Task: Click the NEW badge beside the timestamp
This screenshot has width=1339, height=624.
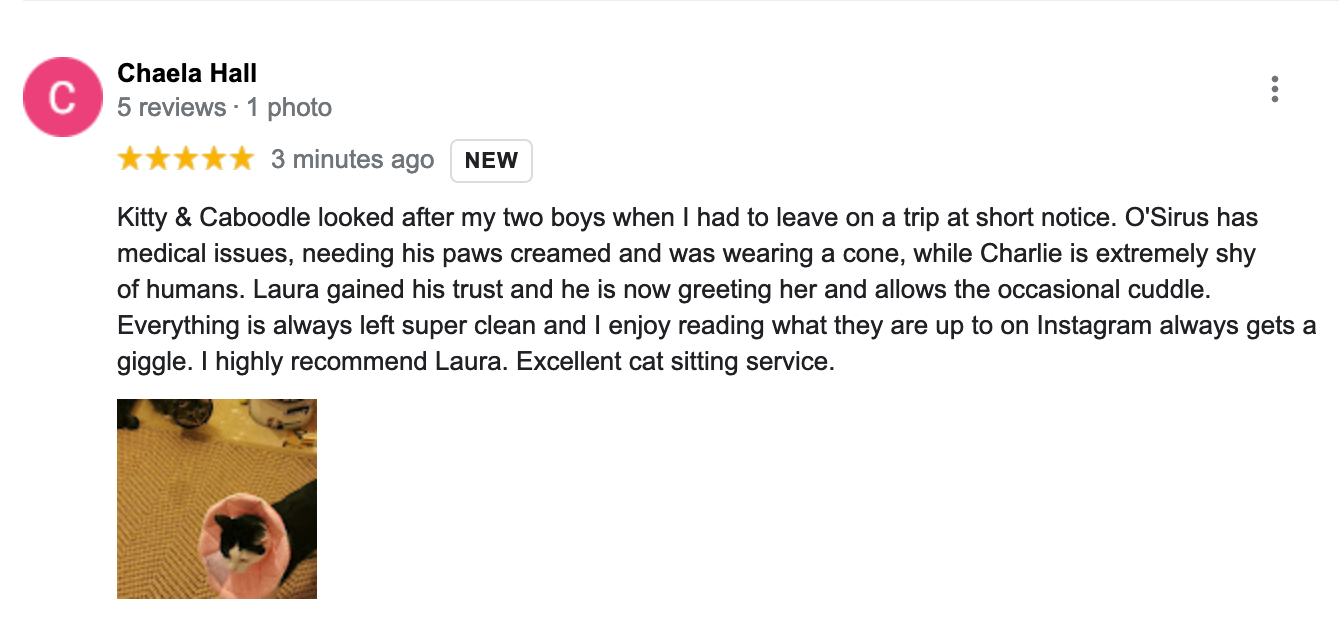Action: tap(491, 161)
